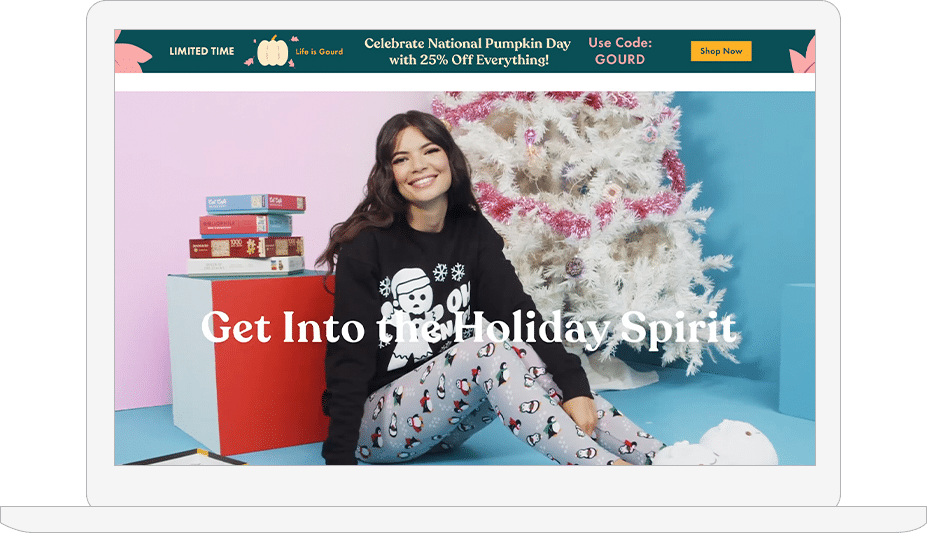The height and width of the screenshot is (533, 927).
Task: Click pink leaf decoration at banner's right
Action: [803, 56]
